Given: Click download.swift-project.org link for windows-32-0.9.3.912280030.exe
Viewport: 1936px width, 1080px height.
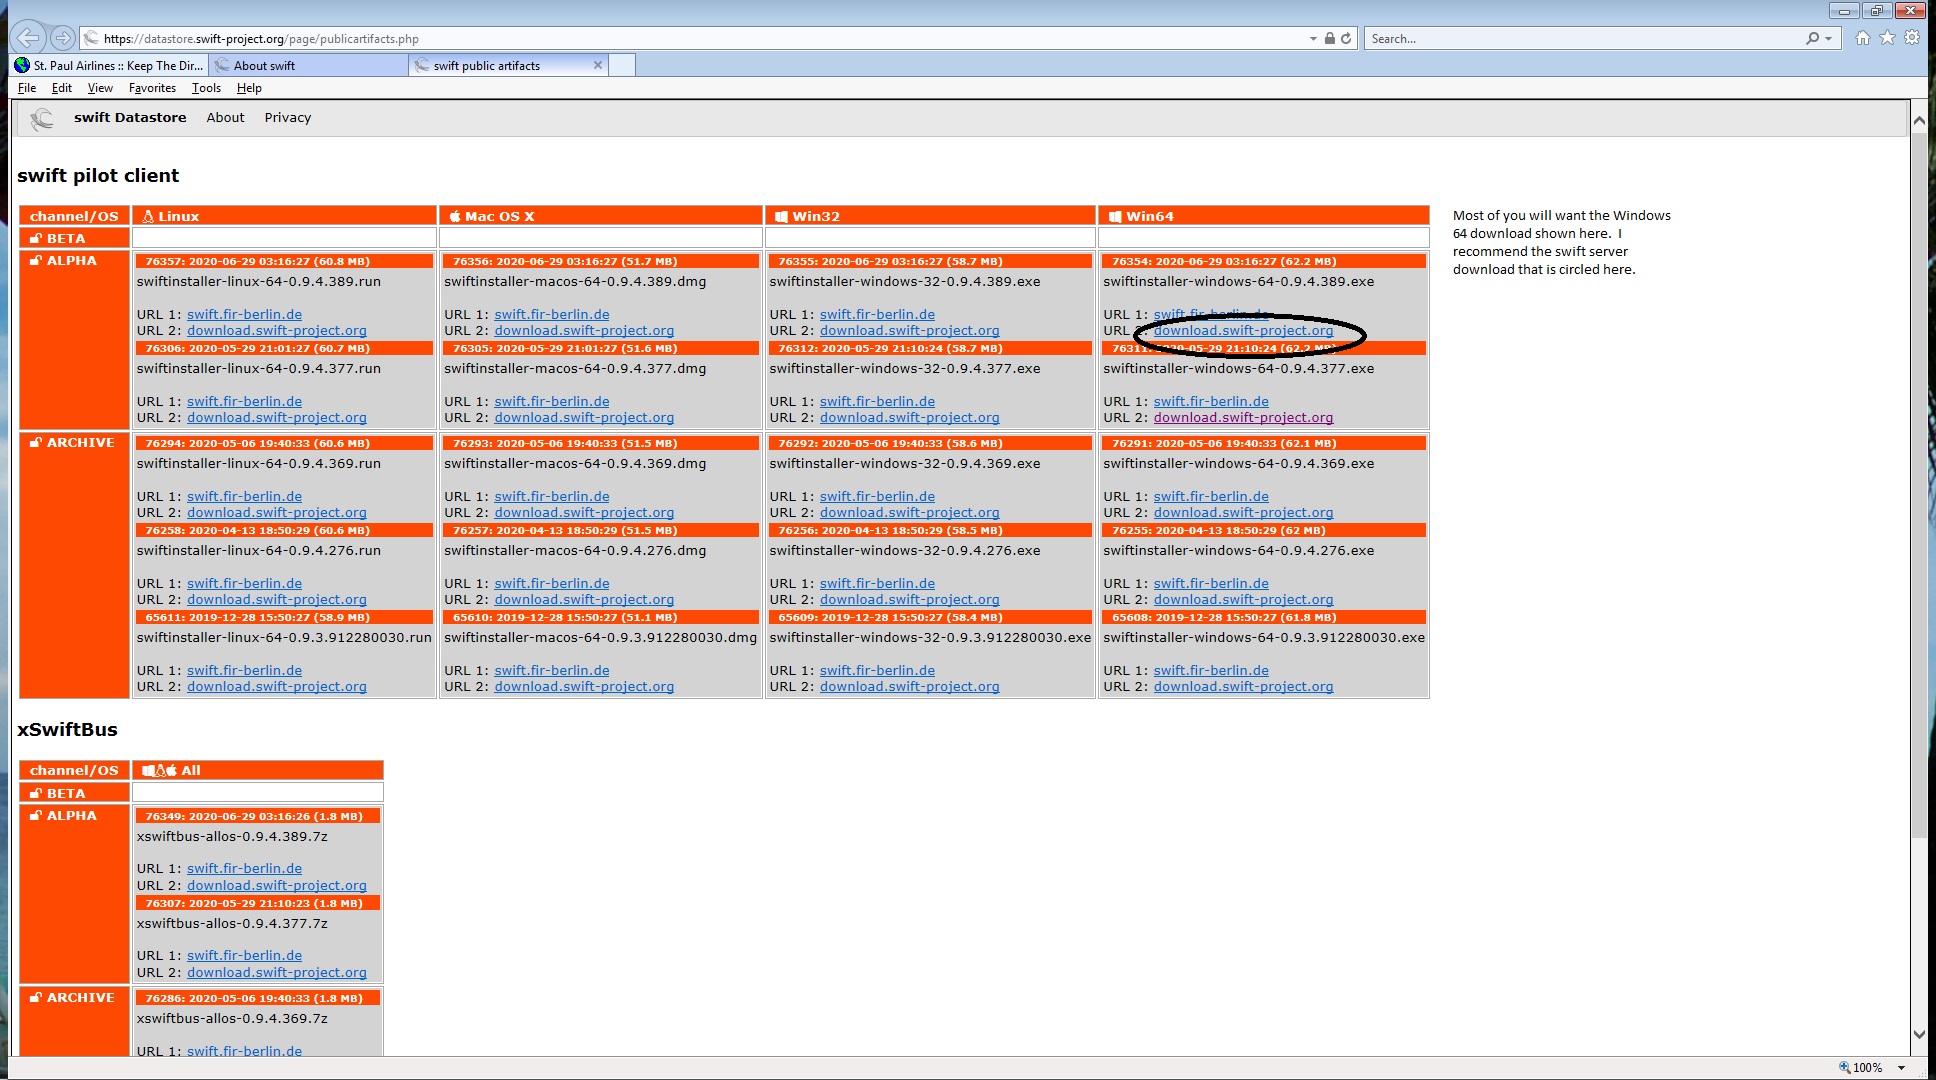Looking at the screenshot, I should (910, 686).
